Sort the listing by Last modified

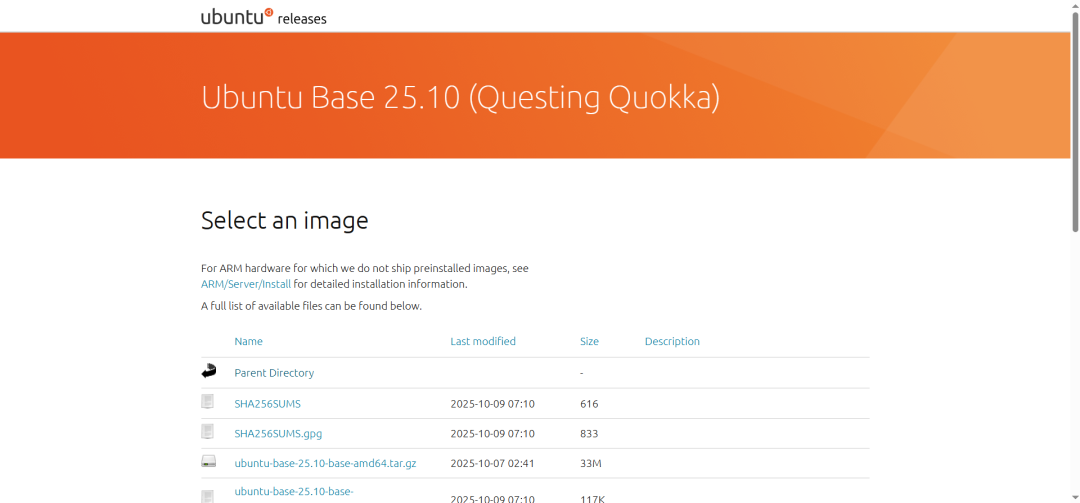click(x=483, y=341)
